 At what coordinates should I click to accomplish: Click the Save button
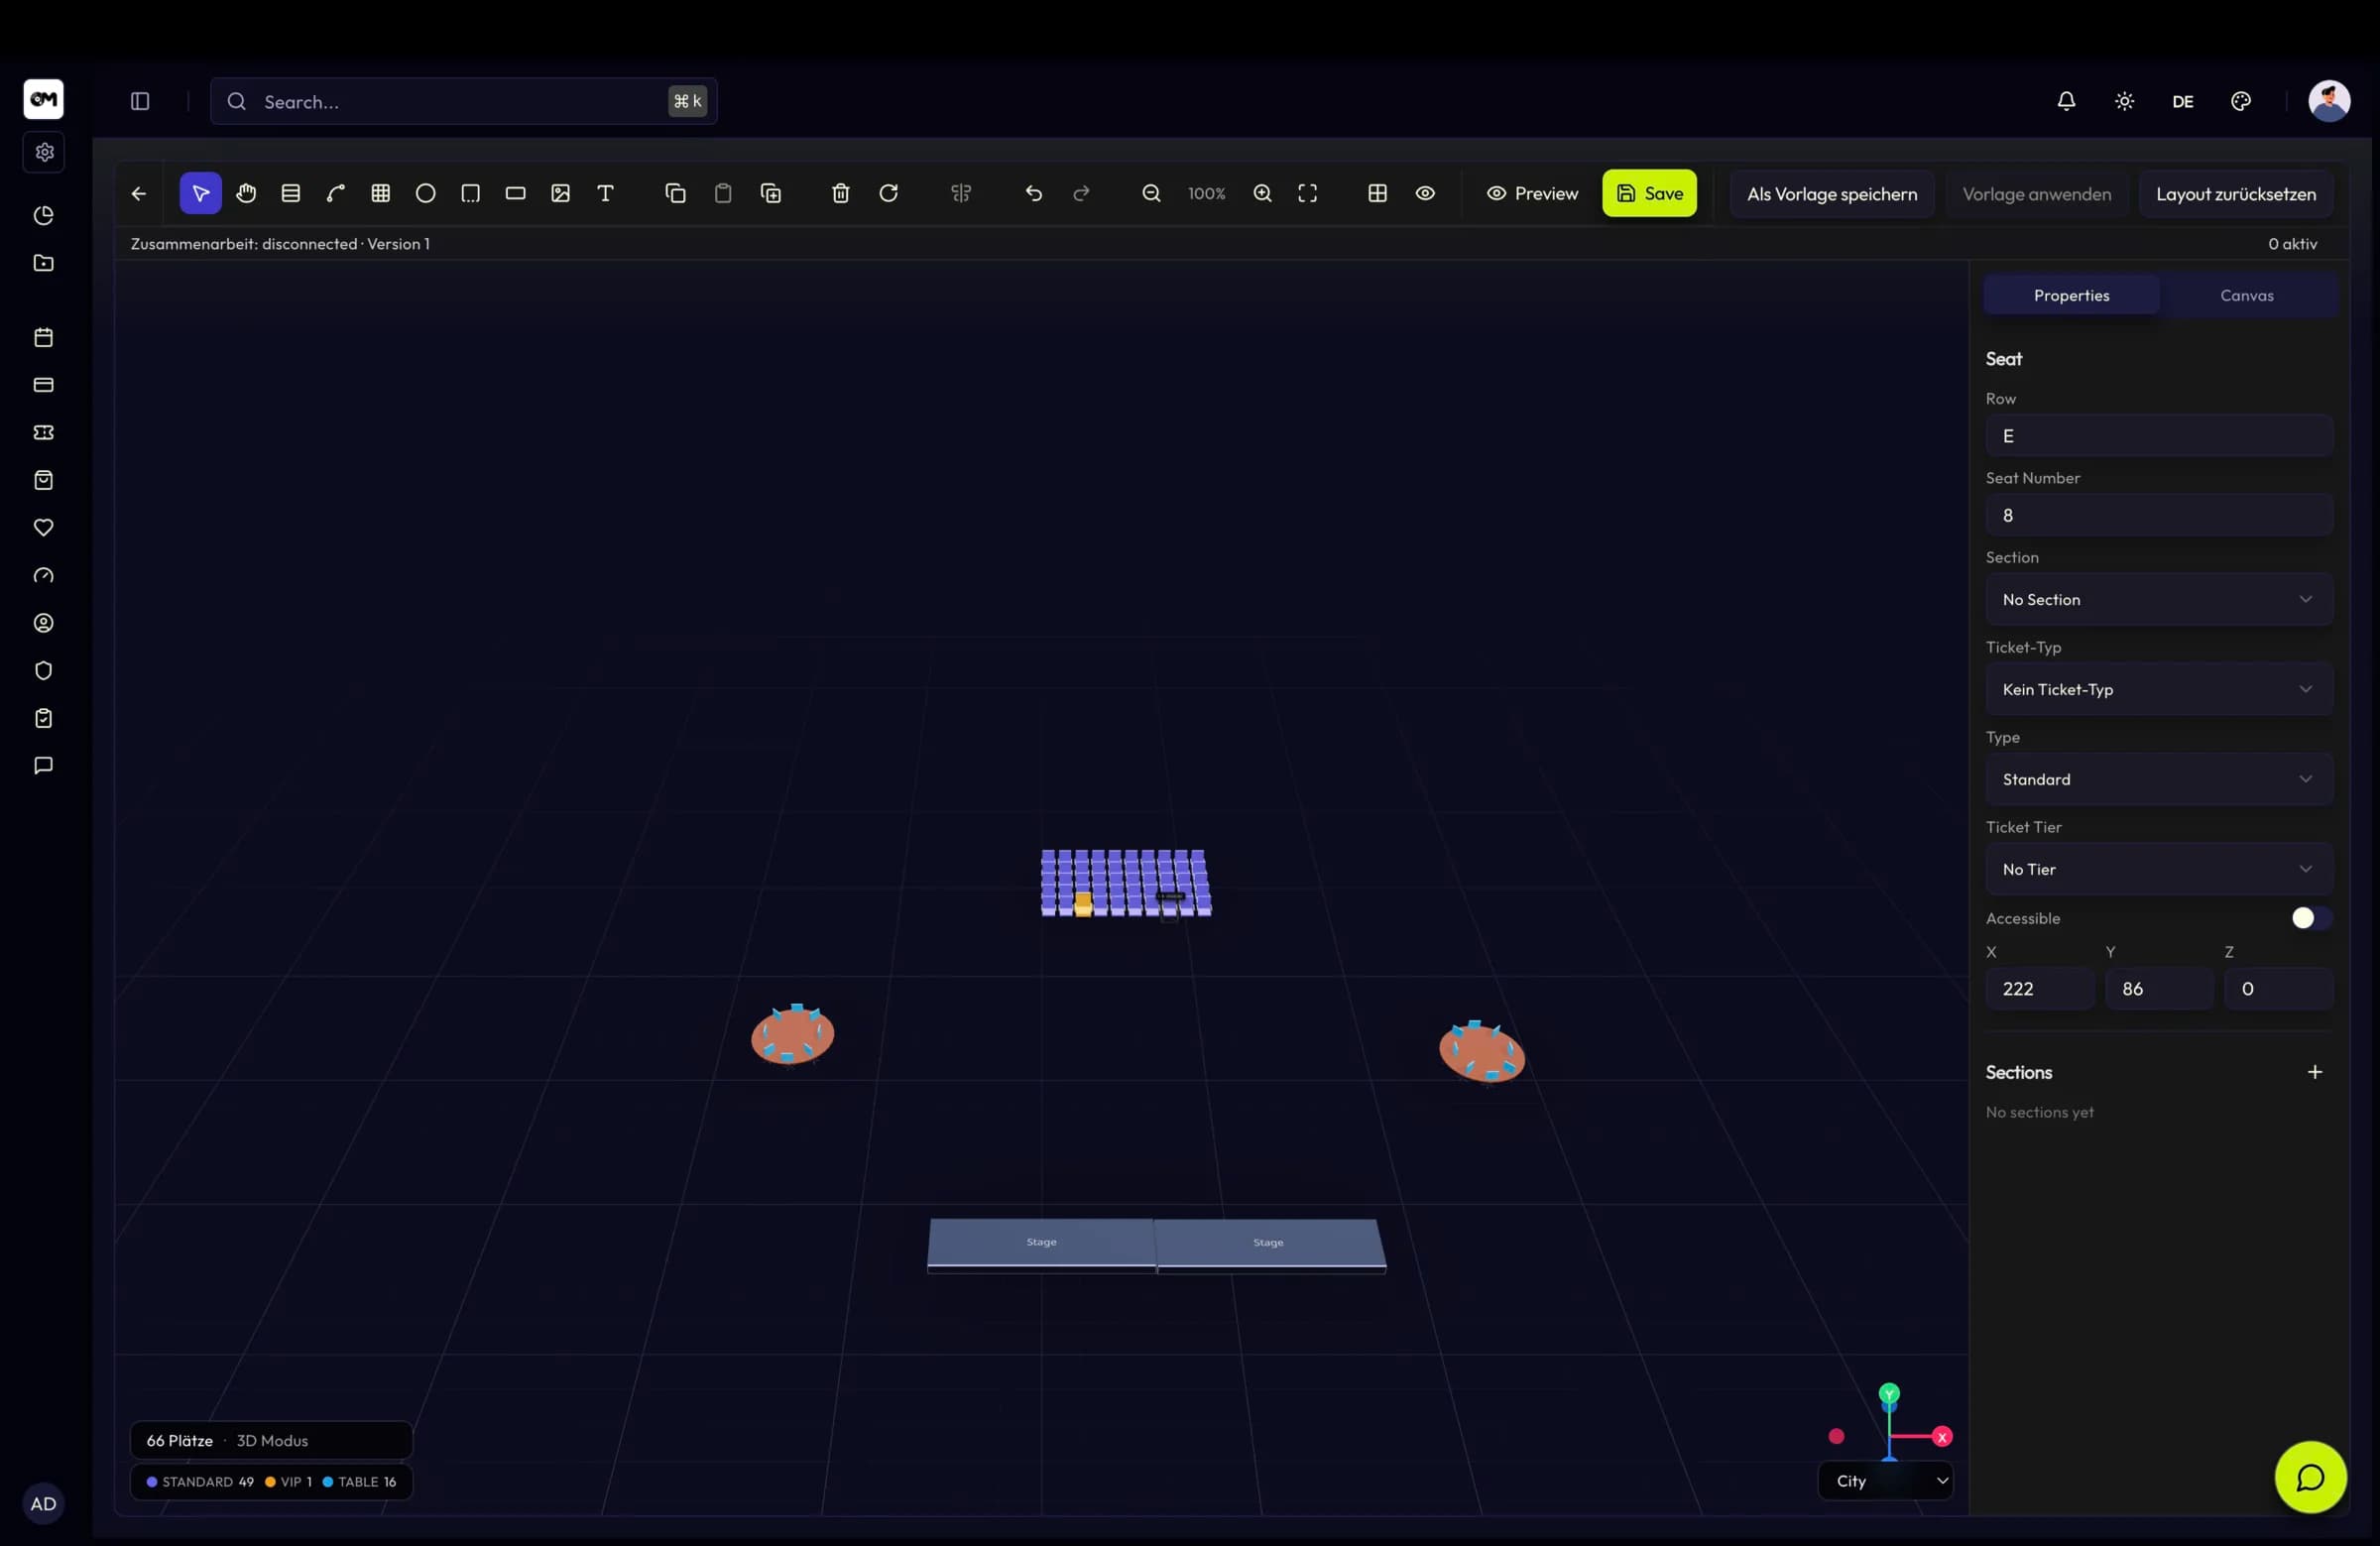click(1649, 193)
